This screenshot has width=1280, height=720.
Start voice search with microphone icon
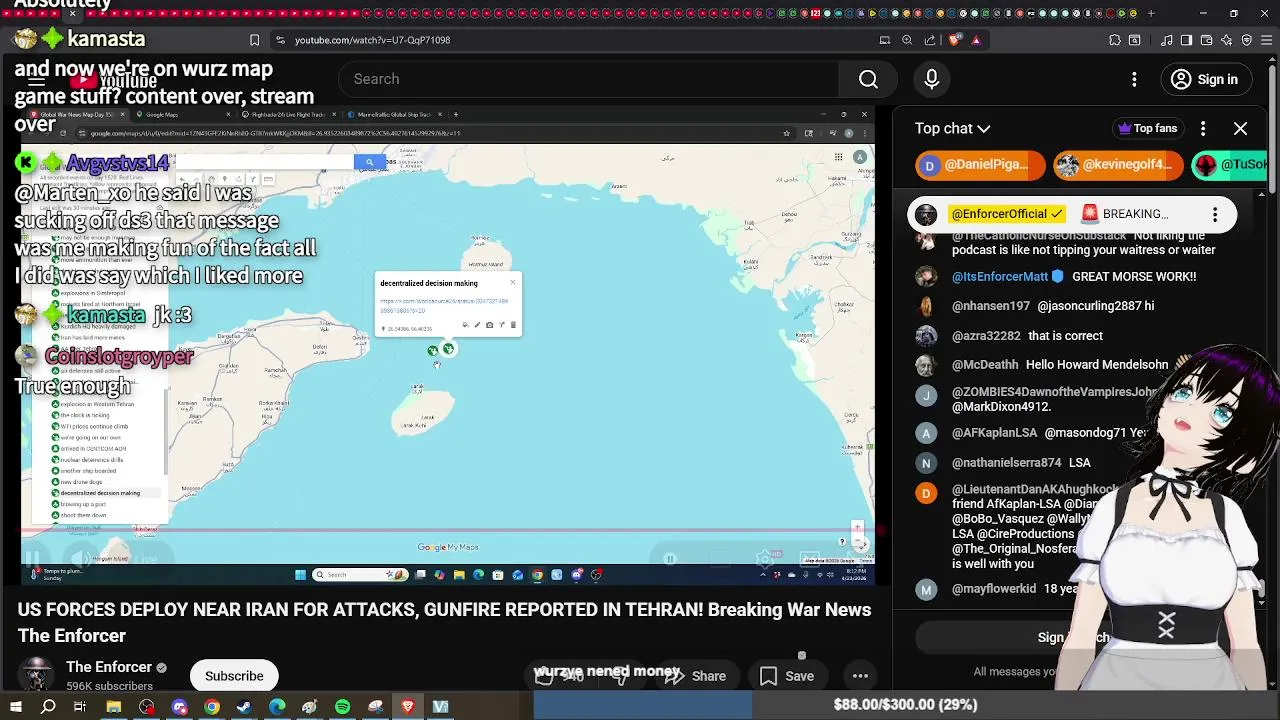[x=932, y=79]
